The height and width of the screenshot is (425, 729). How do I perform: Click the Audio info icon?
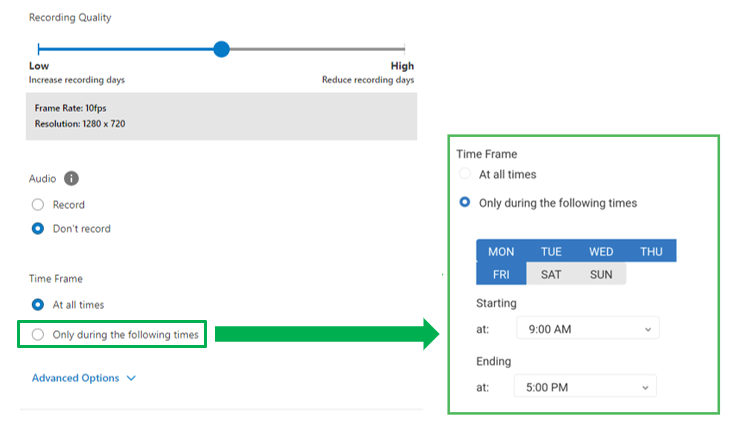tap(71, 179)
